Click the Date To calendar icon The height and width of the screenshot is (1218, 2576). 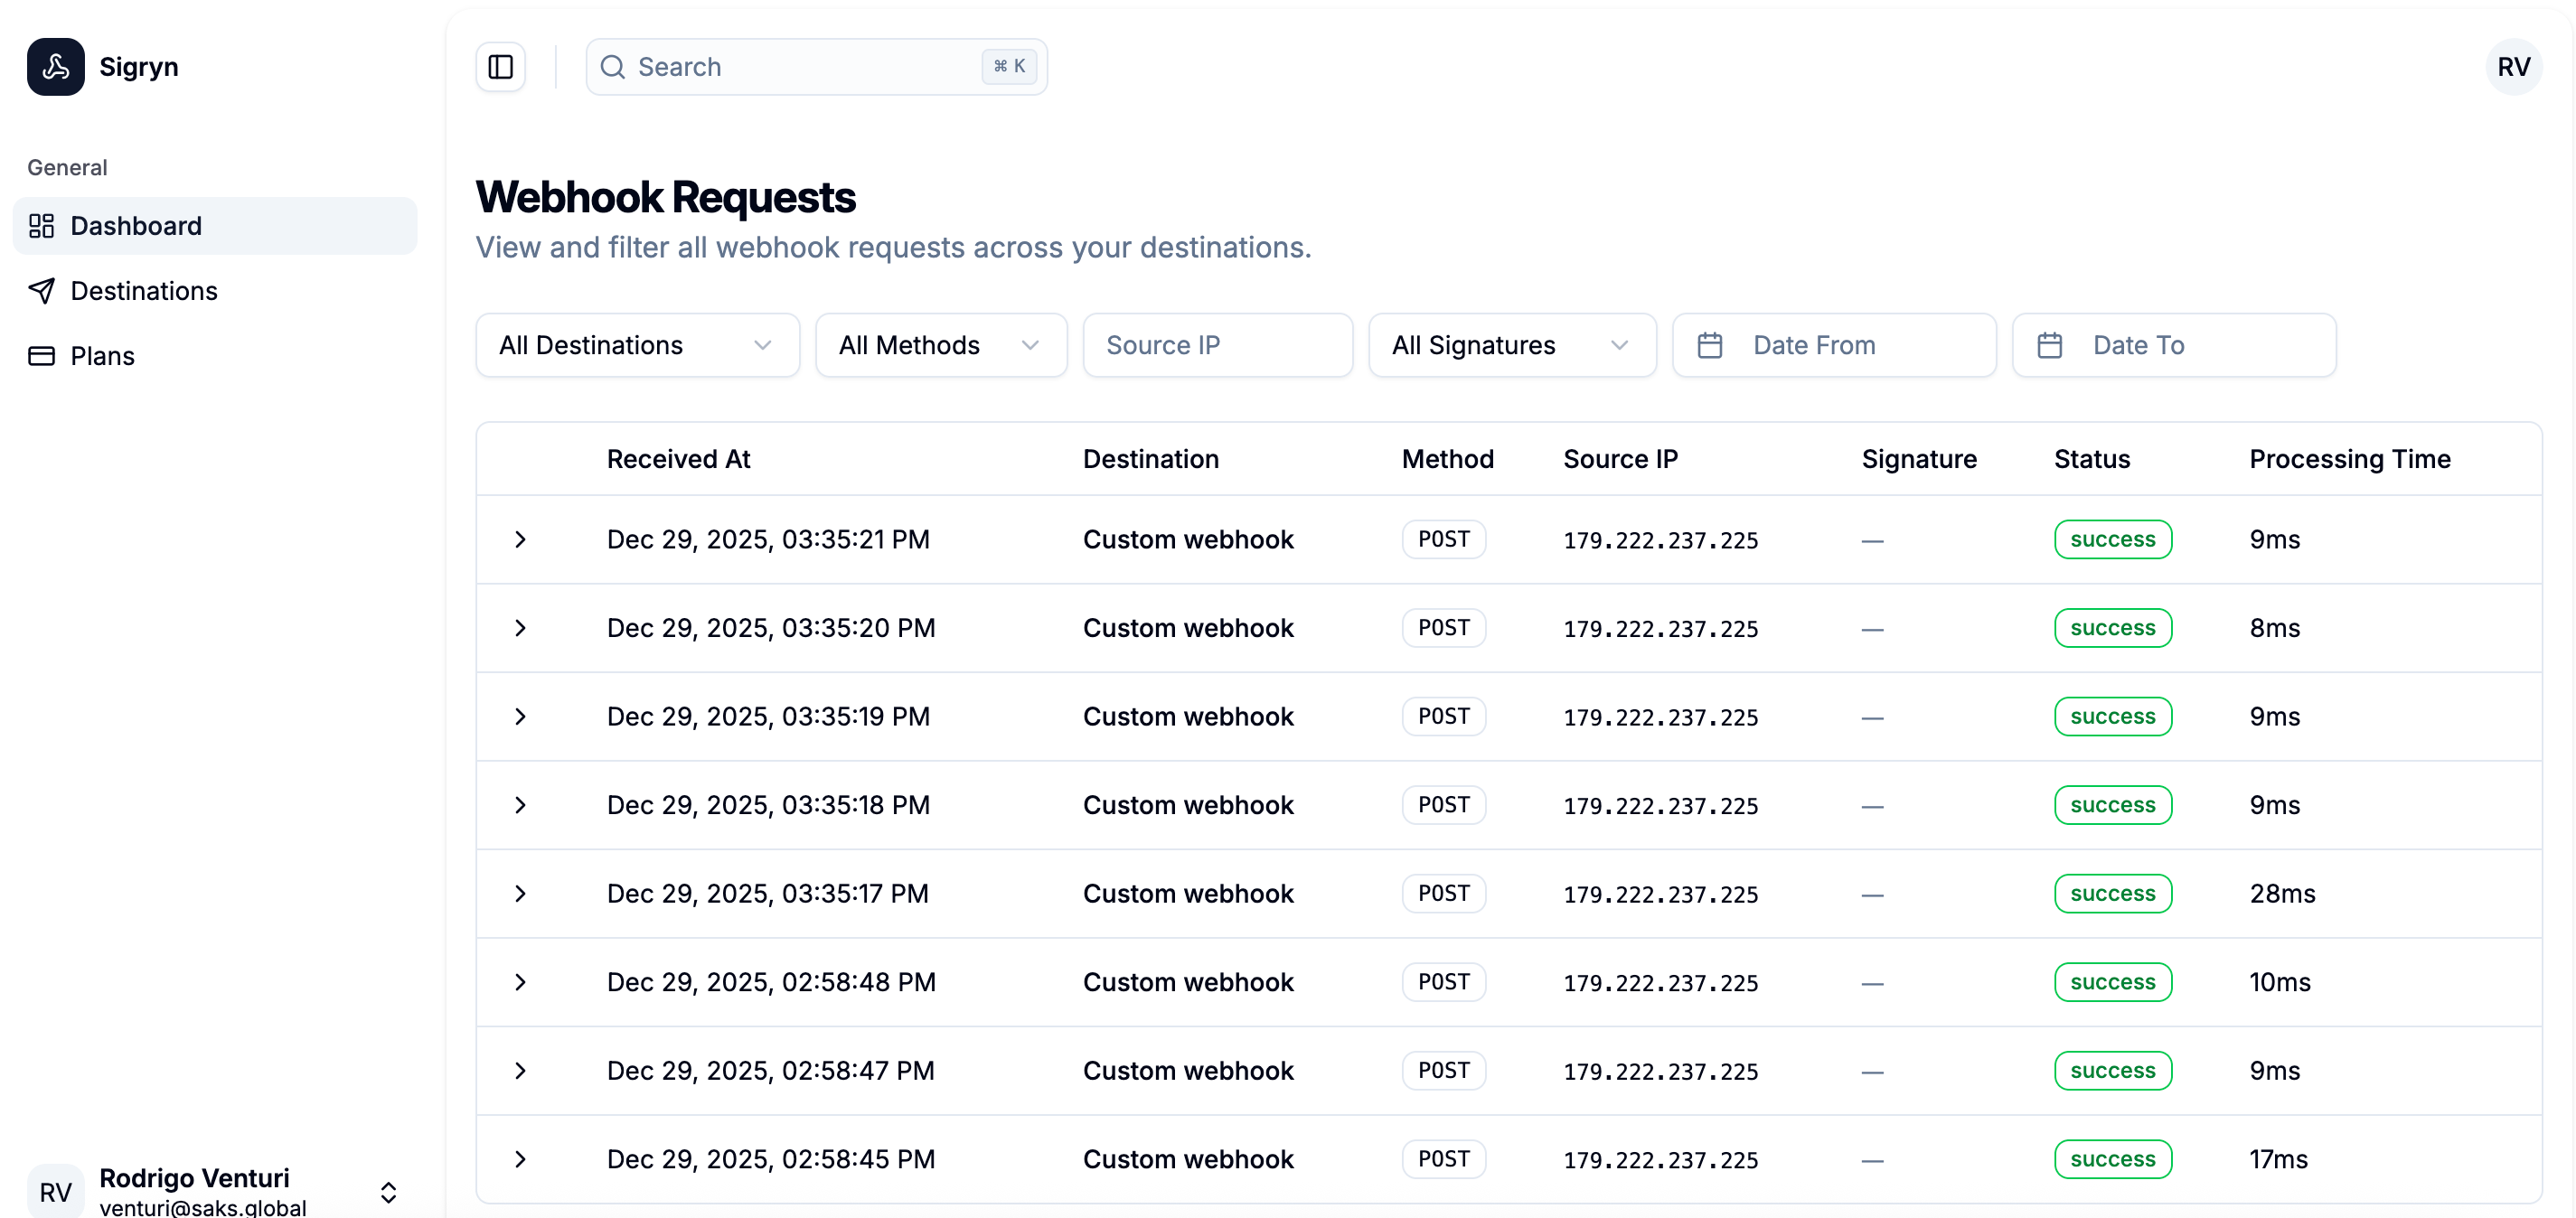[x=2051, y=344]
